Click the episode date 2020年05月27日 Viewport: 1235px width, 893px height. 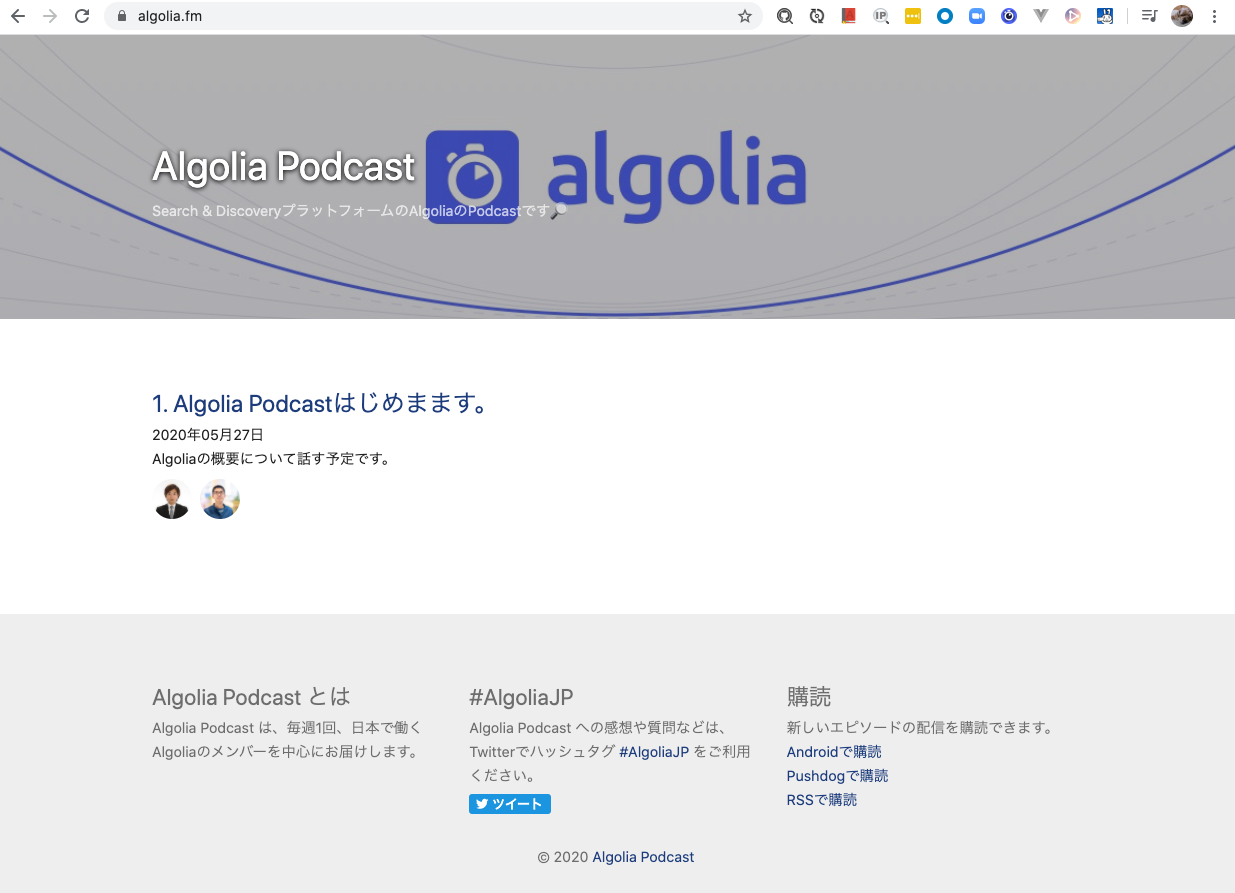point(208,435)
